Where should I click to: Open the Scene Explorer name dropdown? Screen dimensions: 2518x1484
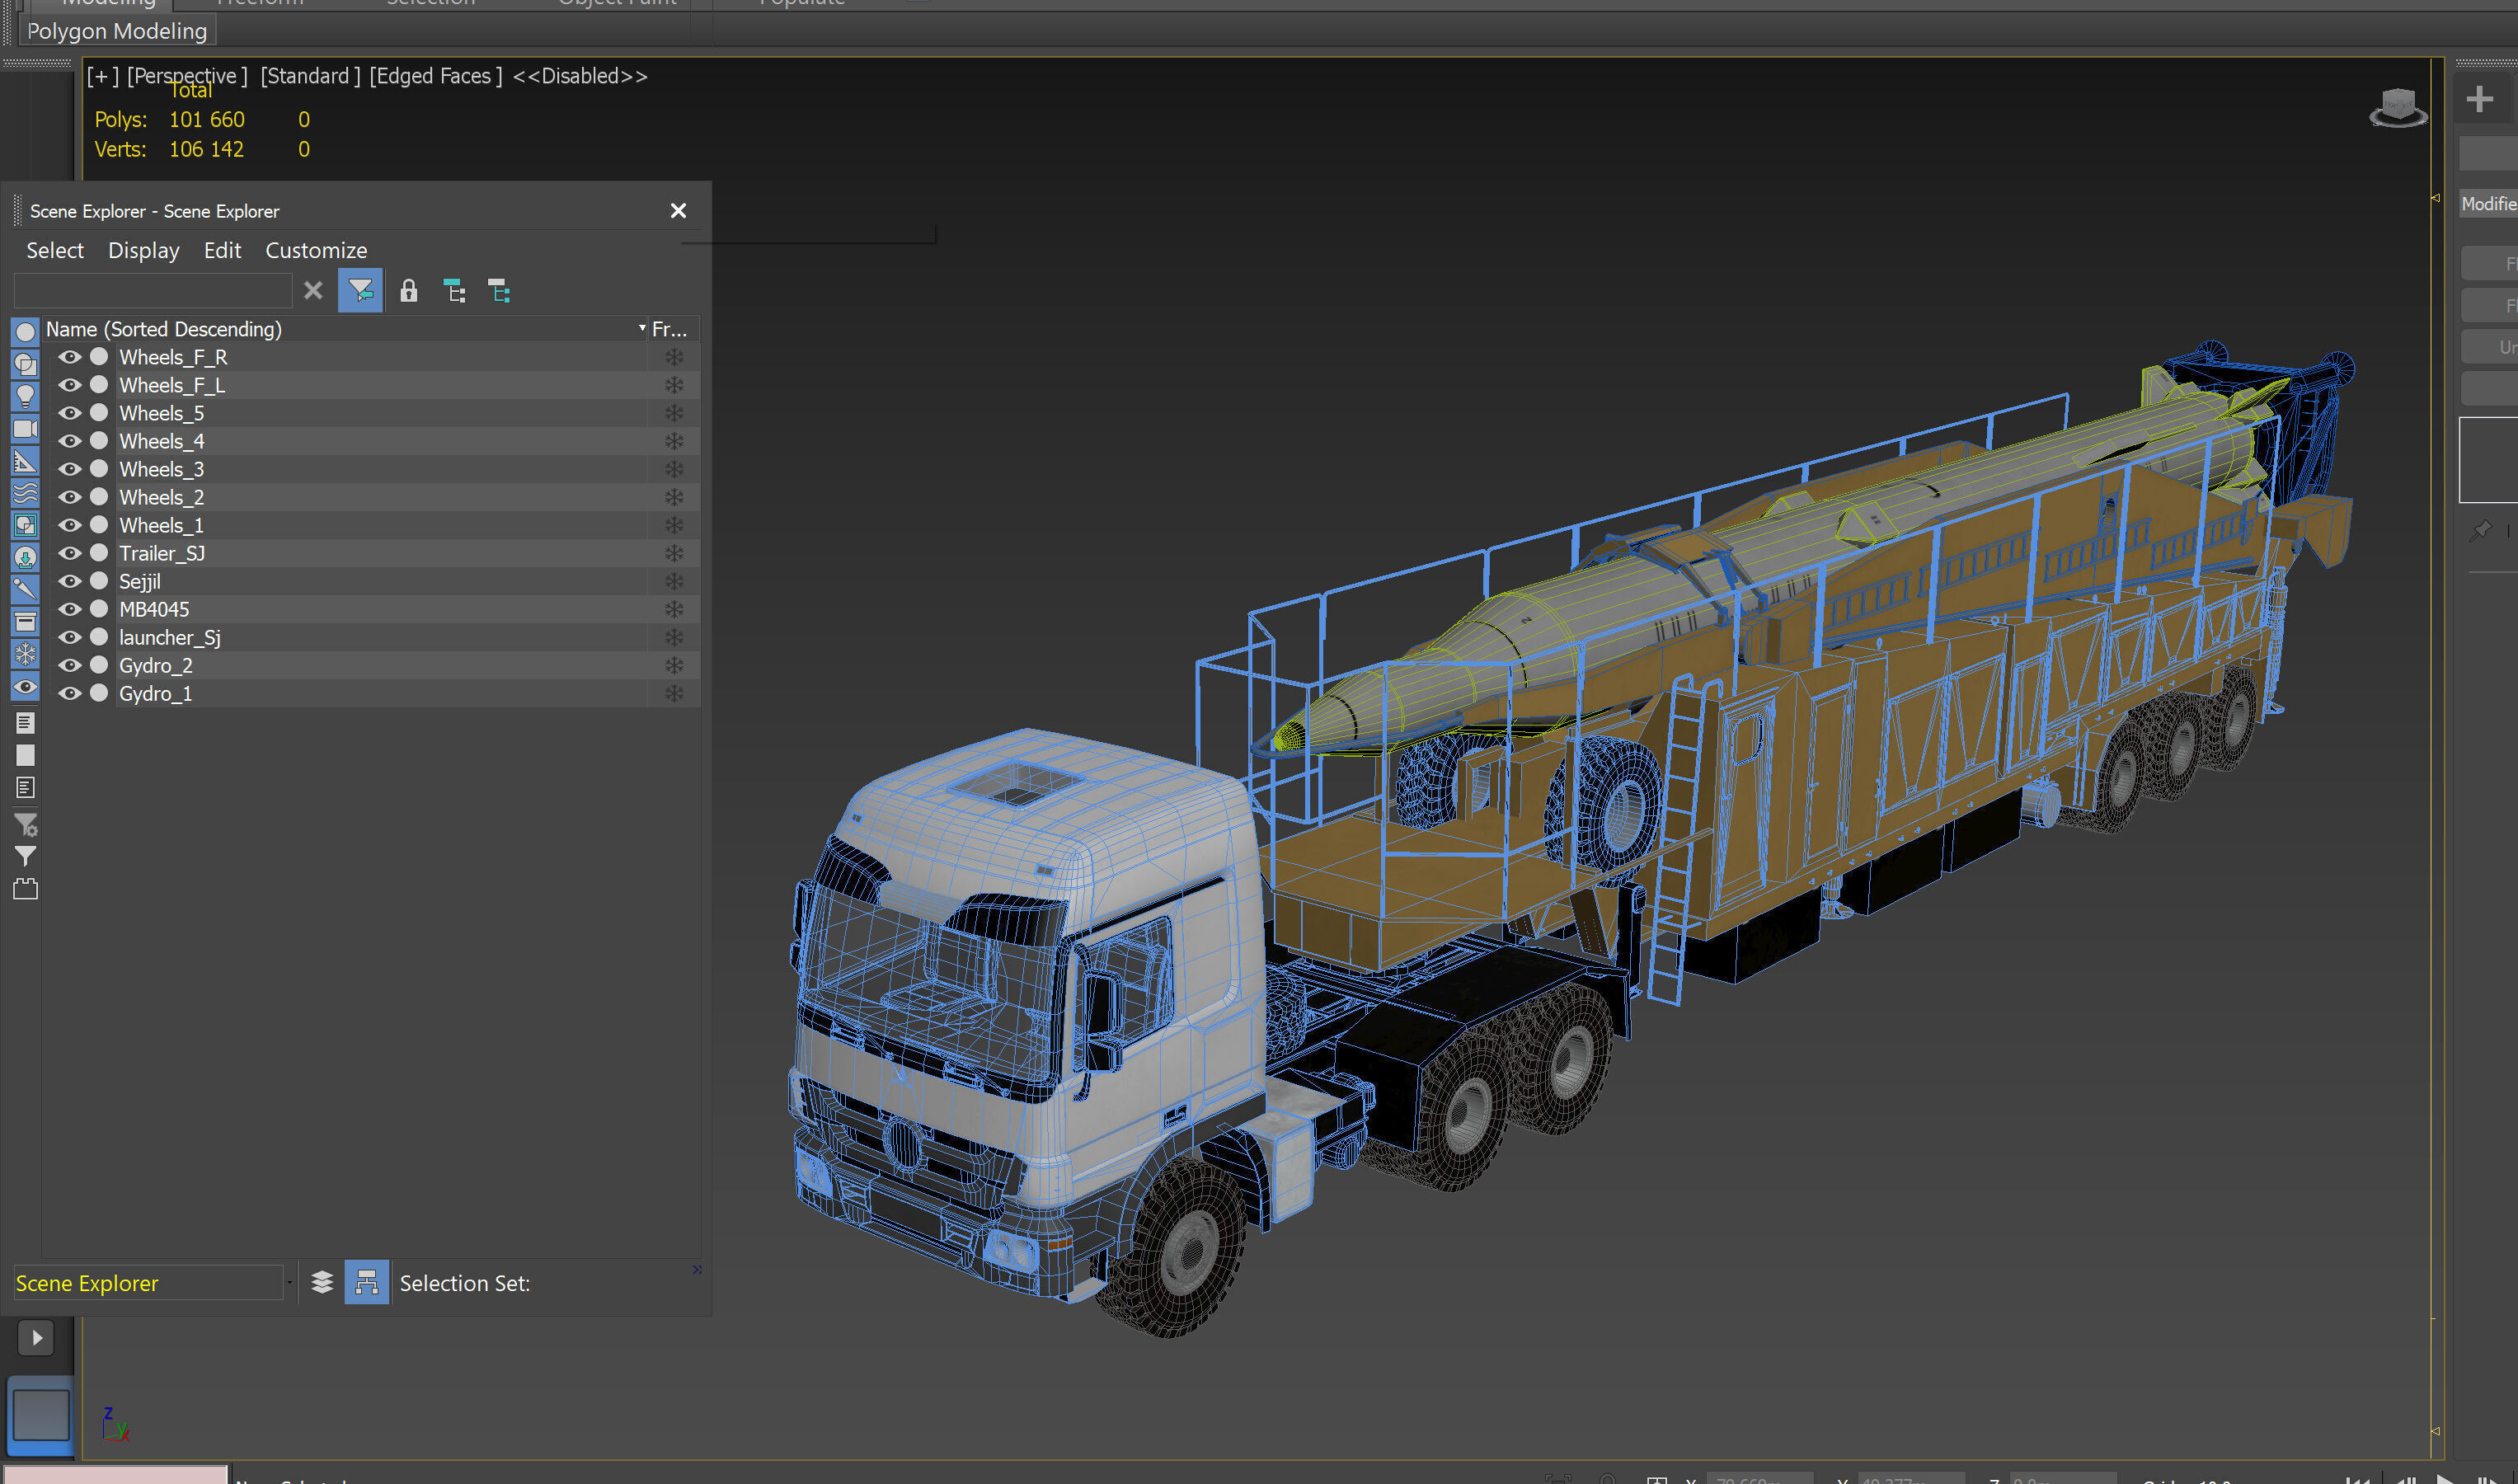coord(289,1282)
